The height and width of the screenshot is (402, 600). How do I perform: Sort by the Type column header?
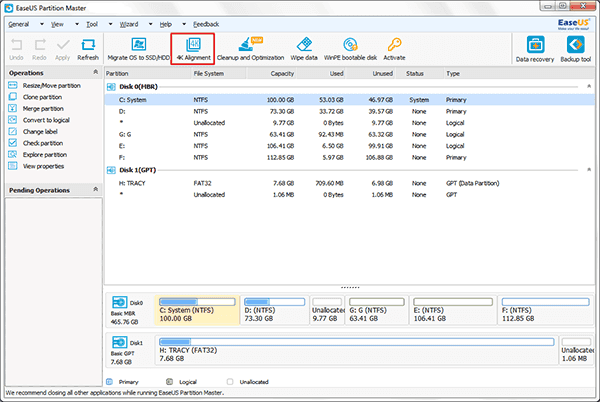[519, 73]
